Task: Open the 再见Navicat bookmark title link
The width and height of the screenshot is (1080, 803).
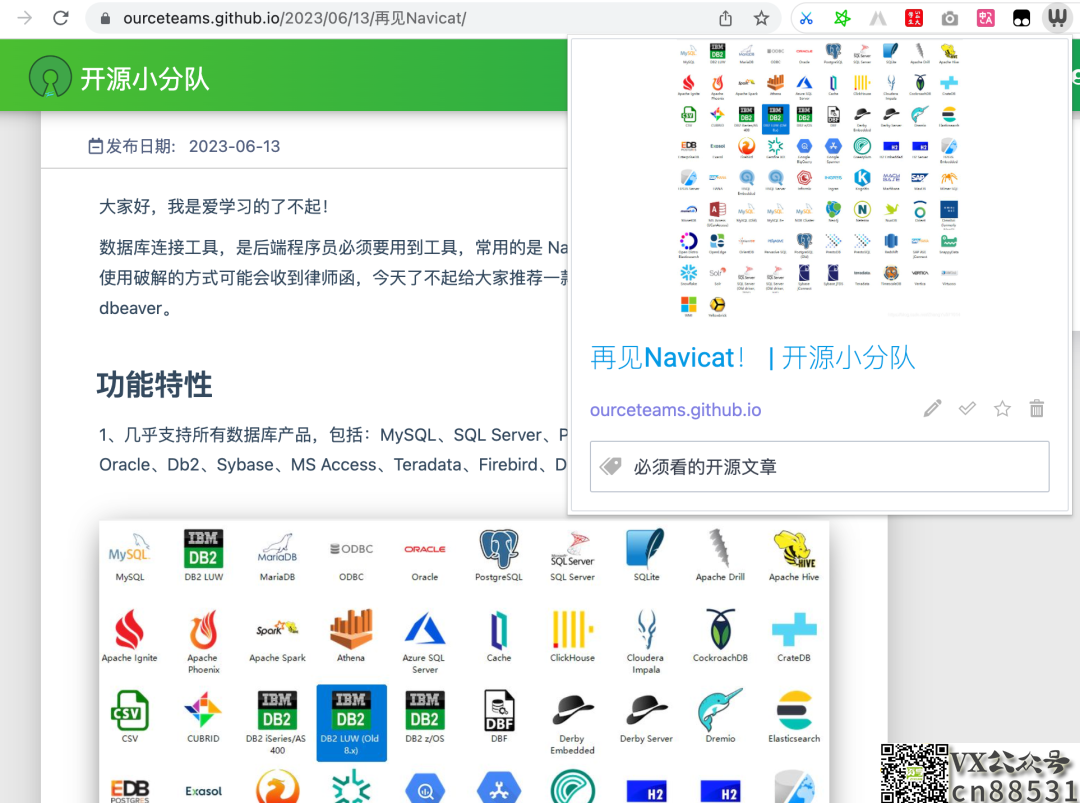Action: click(752, 358)
